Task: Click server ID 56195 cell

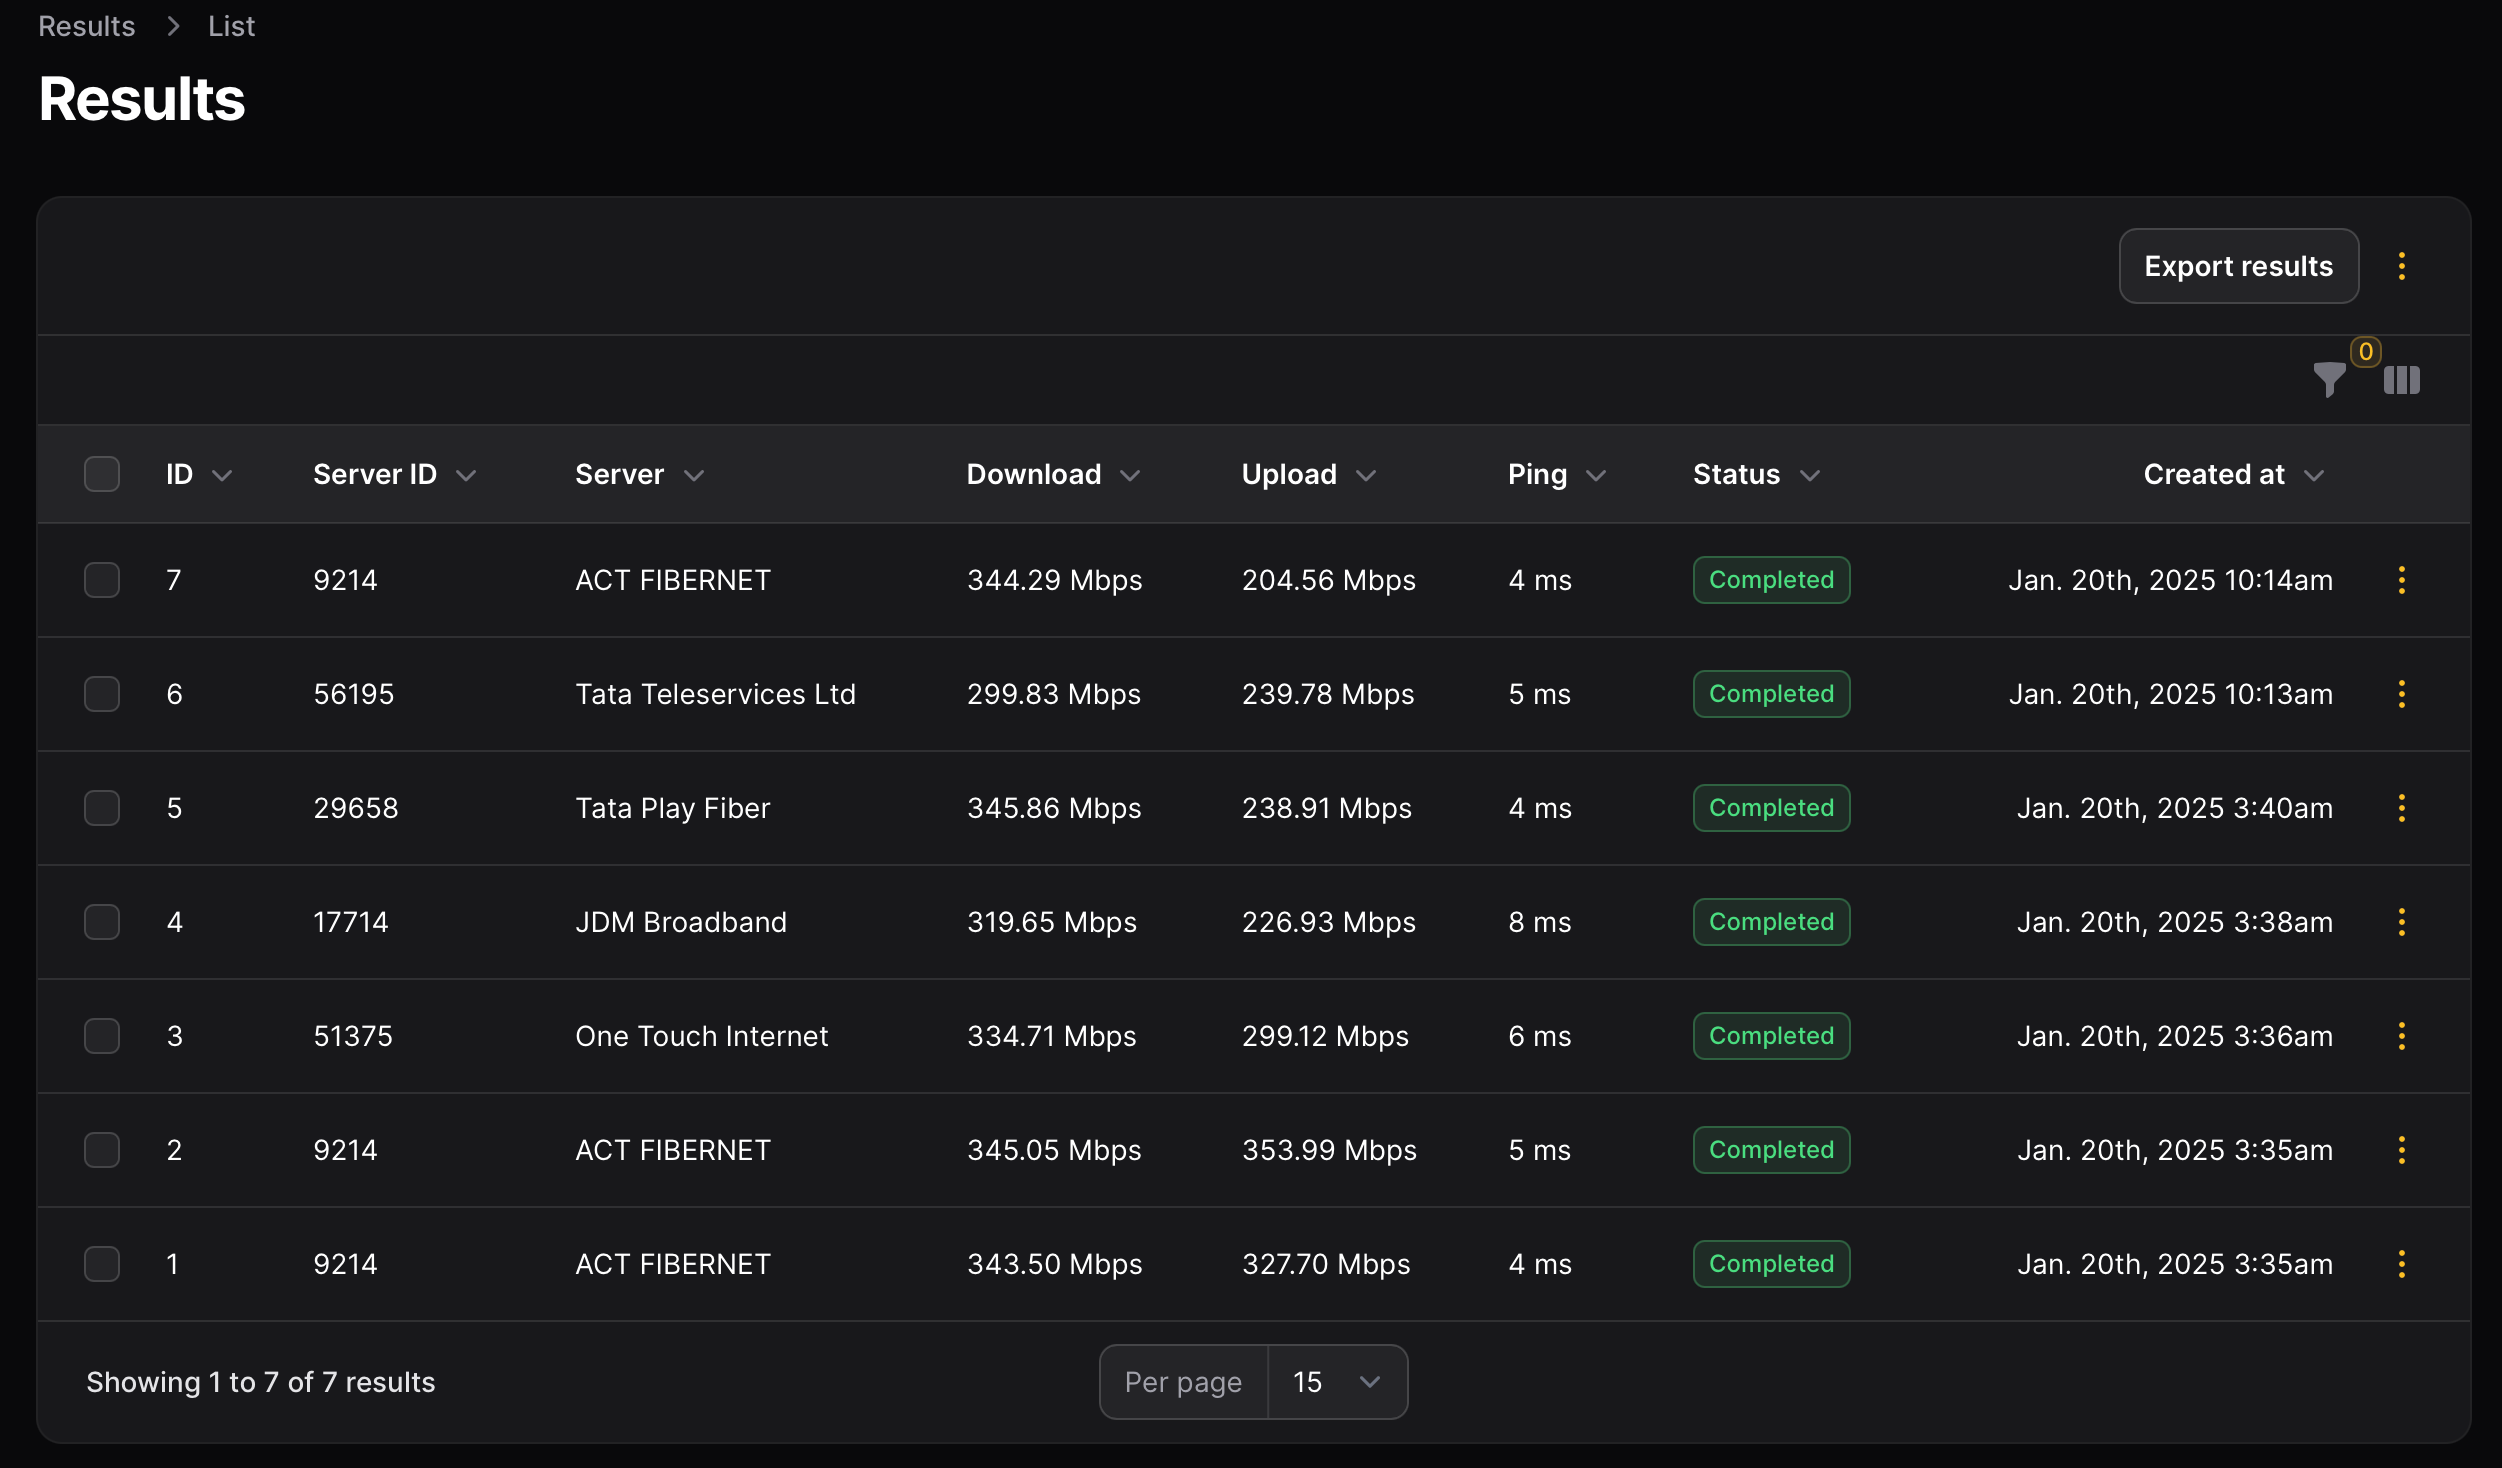Action: [x=353, y=694]
